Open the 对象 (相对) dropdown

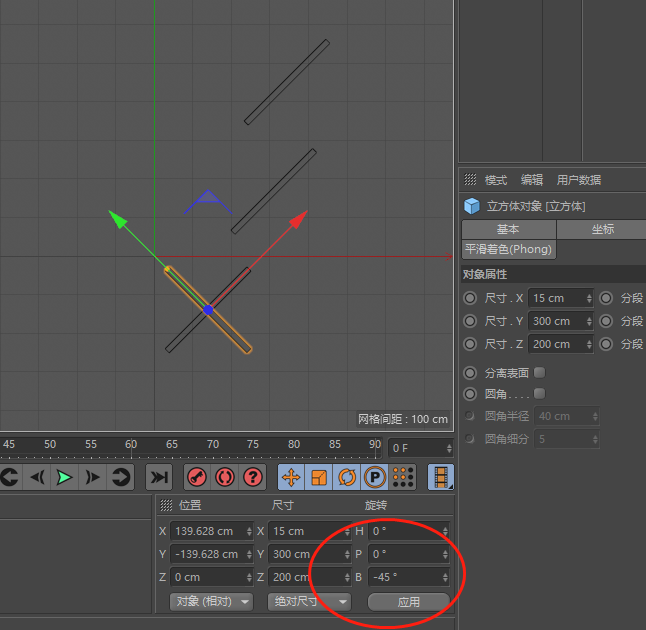click(213, 601)
